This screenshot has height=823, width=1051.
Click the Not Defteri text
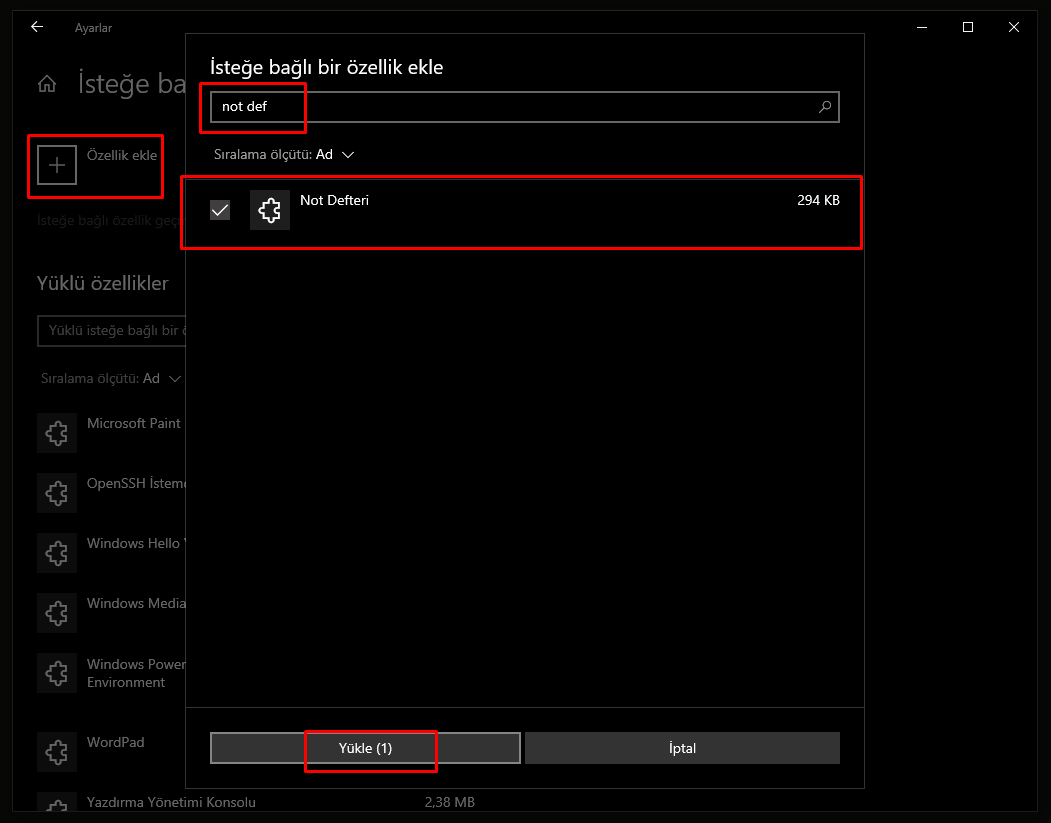(x=334, y=200)
